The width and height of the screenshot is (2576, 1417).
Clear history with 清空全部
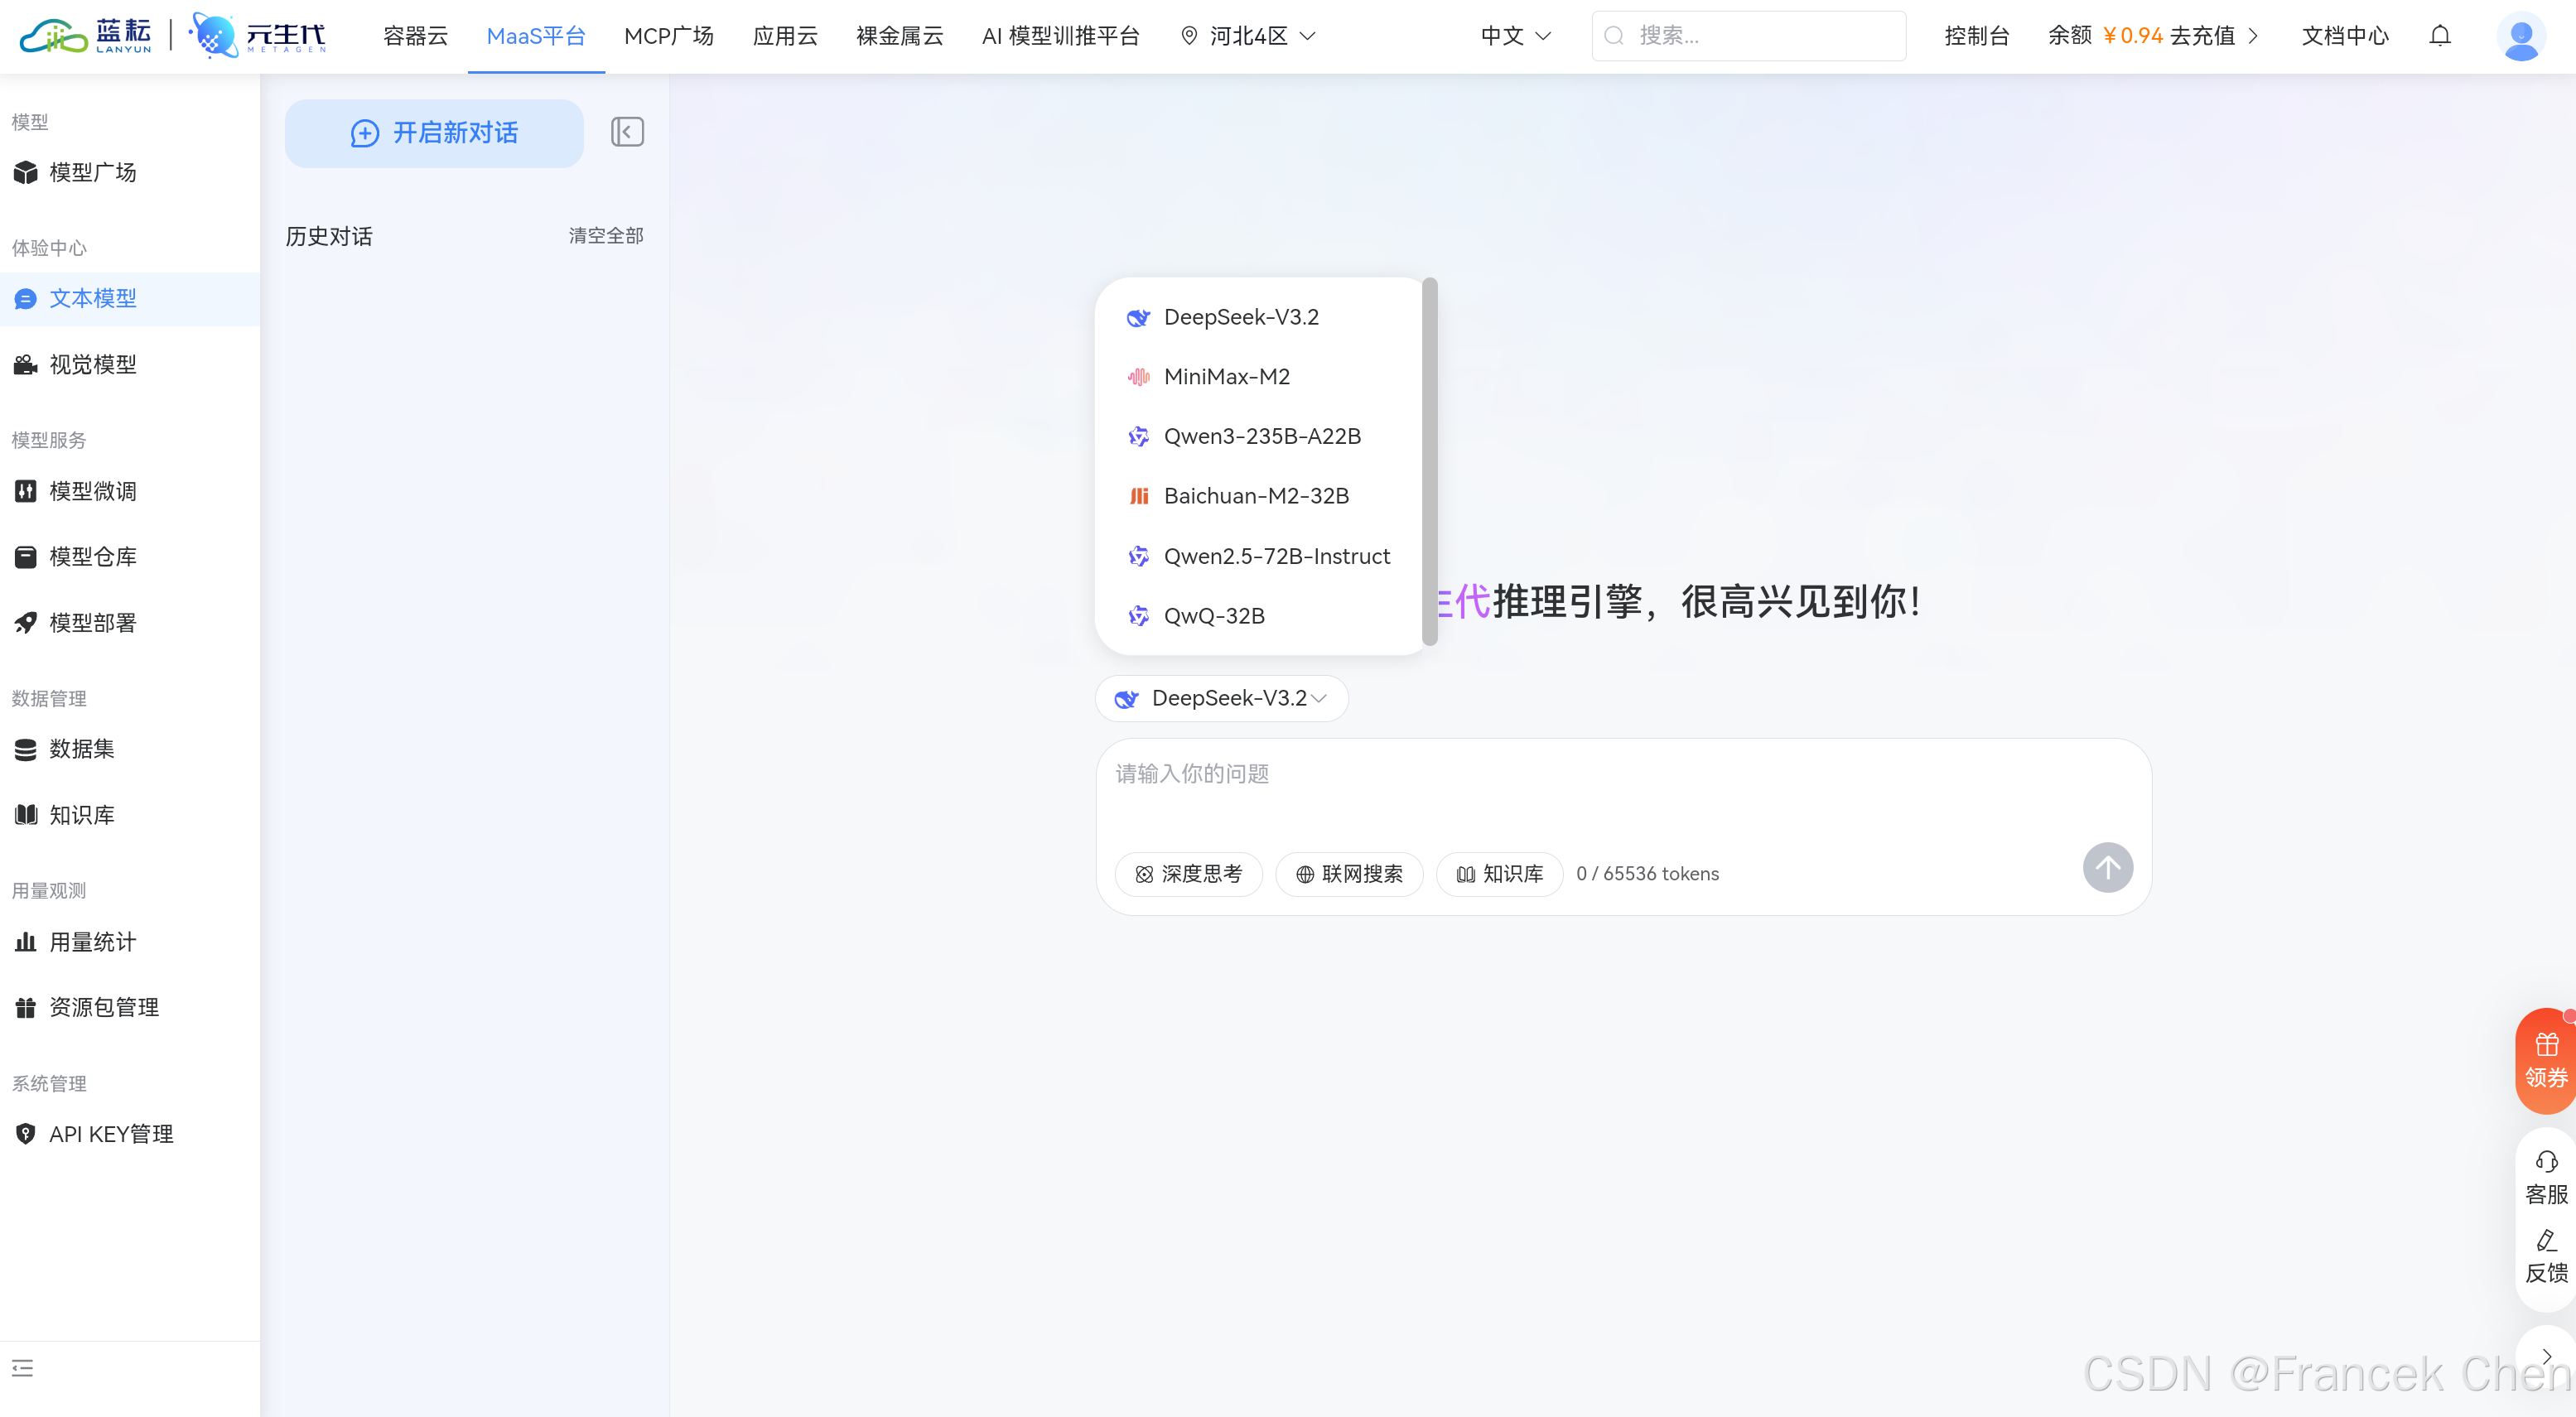click(x=605, y=235)
